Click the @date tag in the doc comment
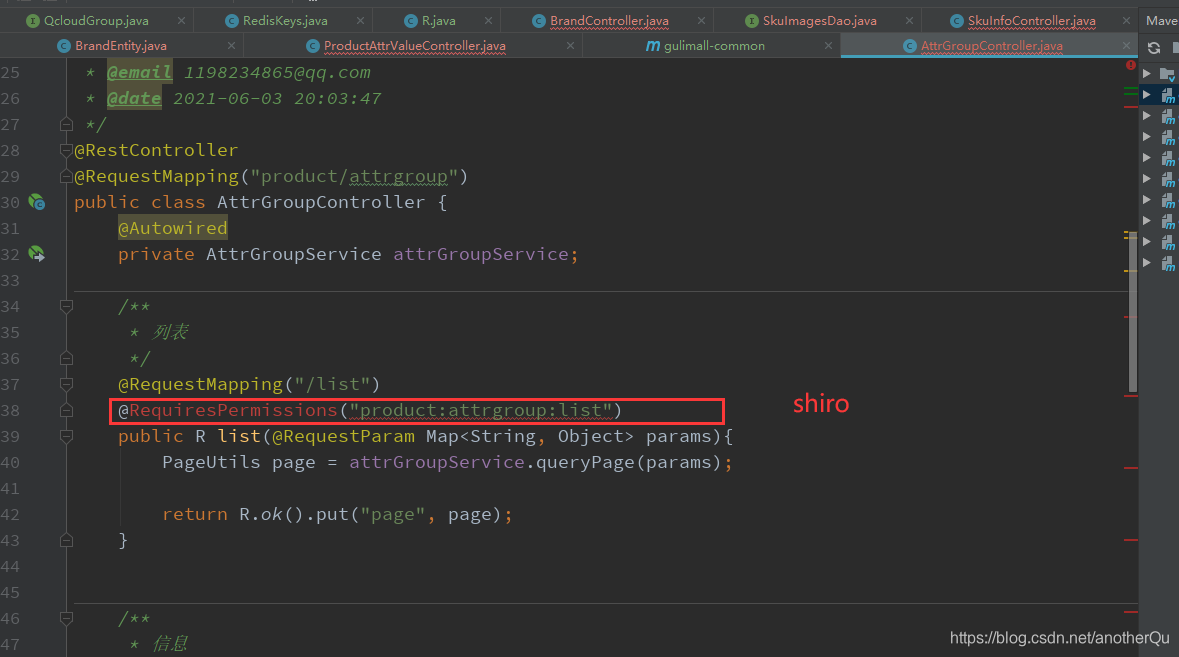The image size is (1179, 657). pyautogui.click(x=134, y=98)
